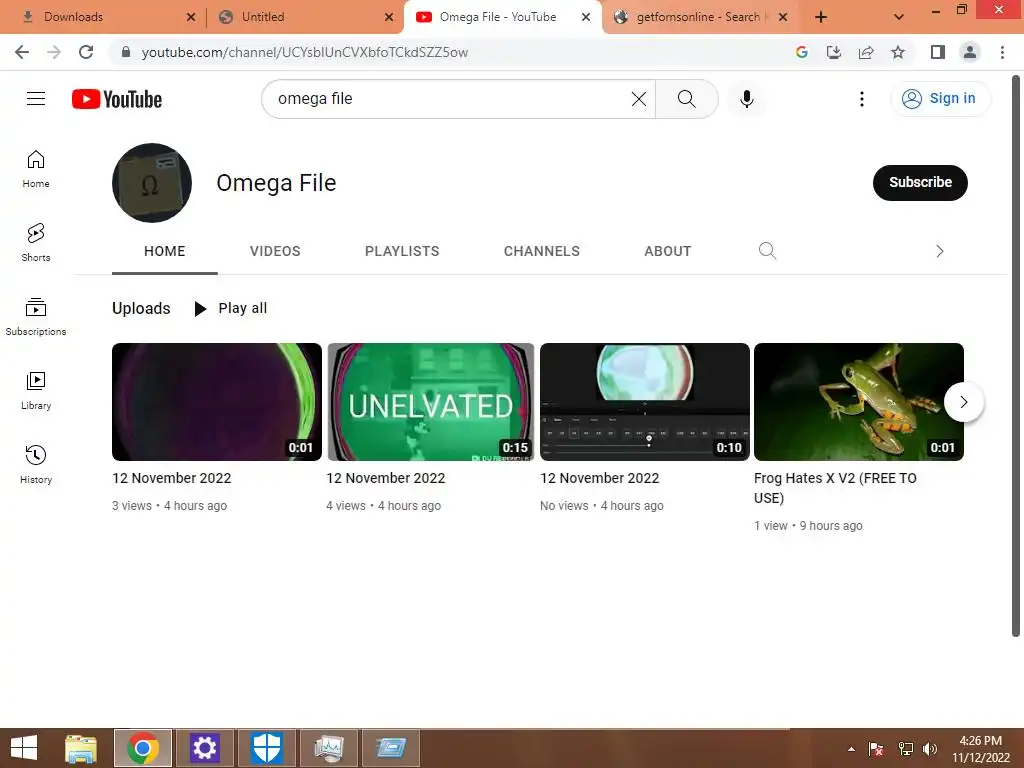
Task: Open the 0:10 editor video thumbnail
Action: (x=645, y=402)
